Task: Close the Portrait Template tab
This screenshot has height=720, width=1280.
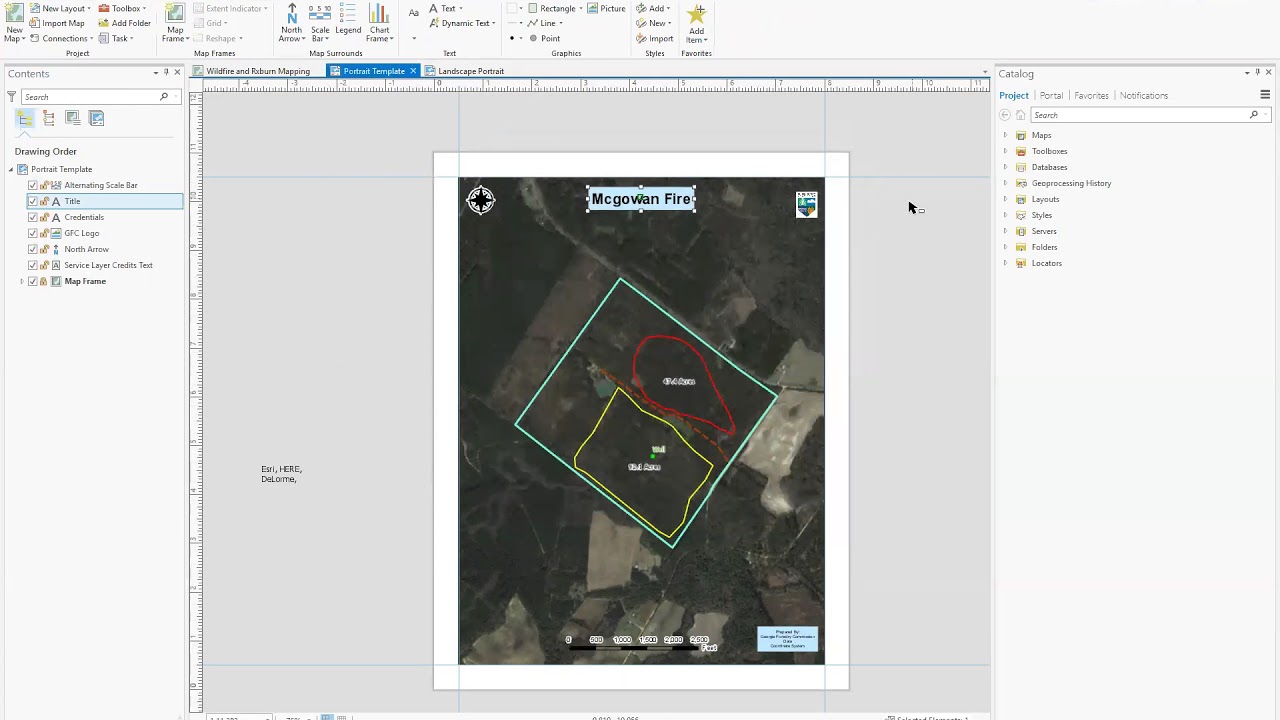Action: (413, 71)
